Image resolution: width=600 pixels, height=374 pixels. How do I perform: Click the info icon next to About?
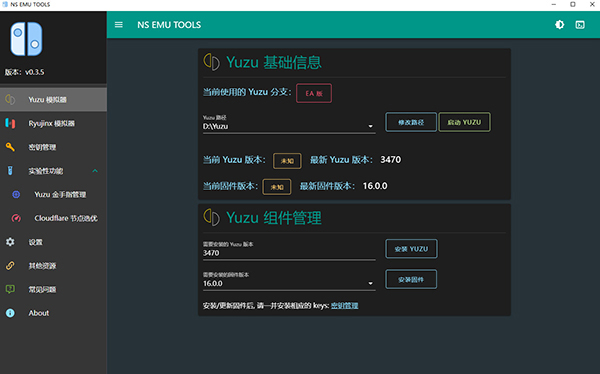click(10, 313)
